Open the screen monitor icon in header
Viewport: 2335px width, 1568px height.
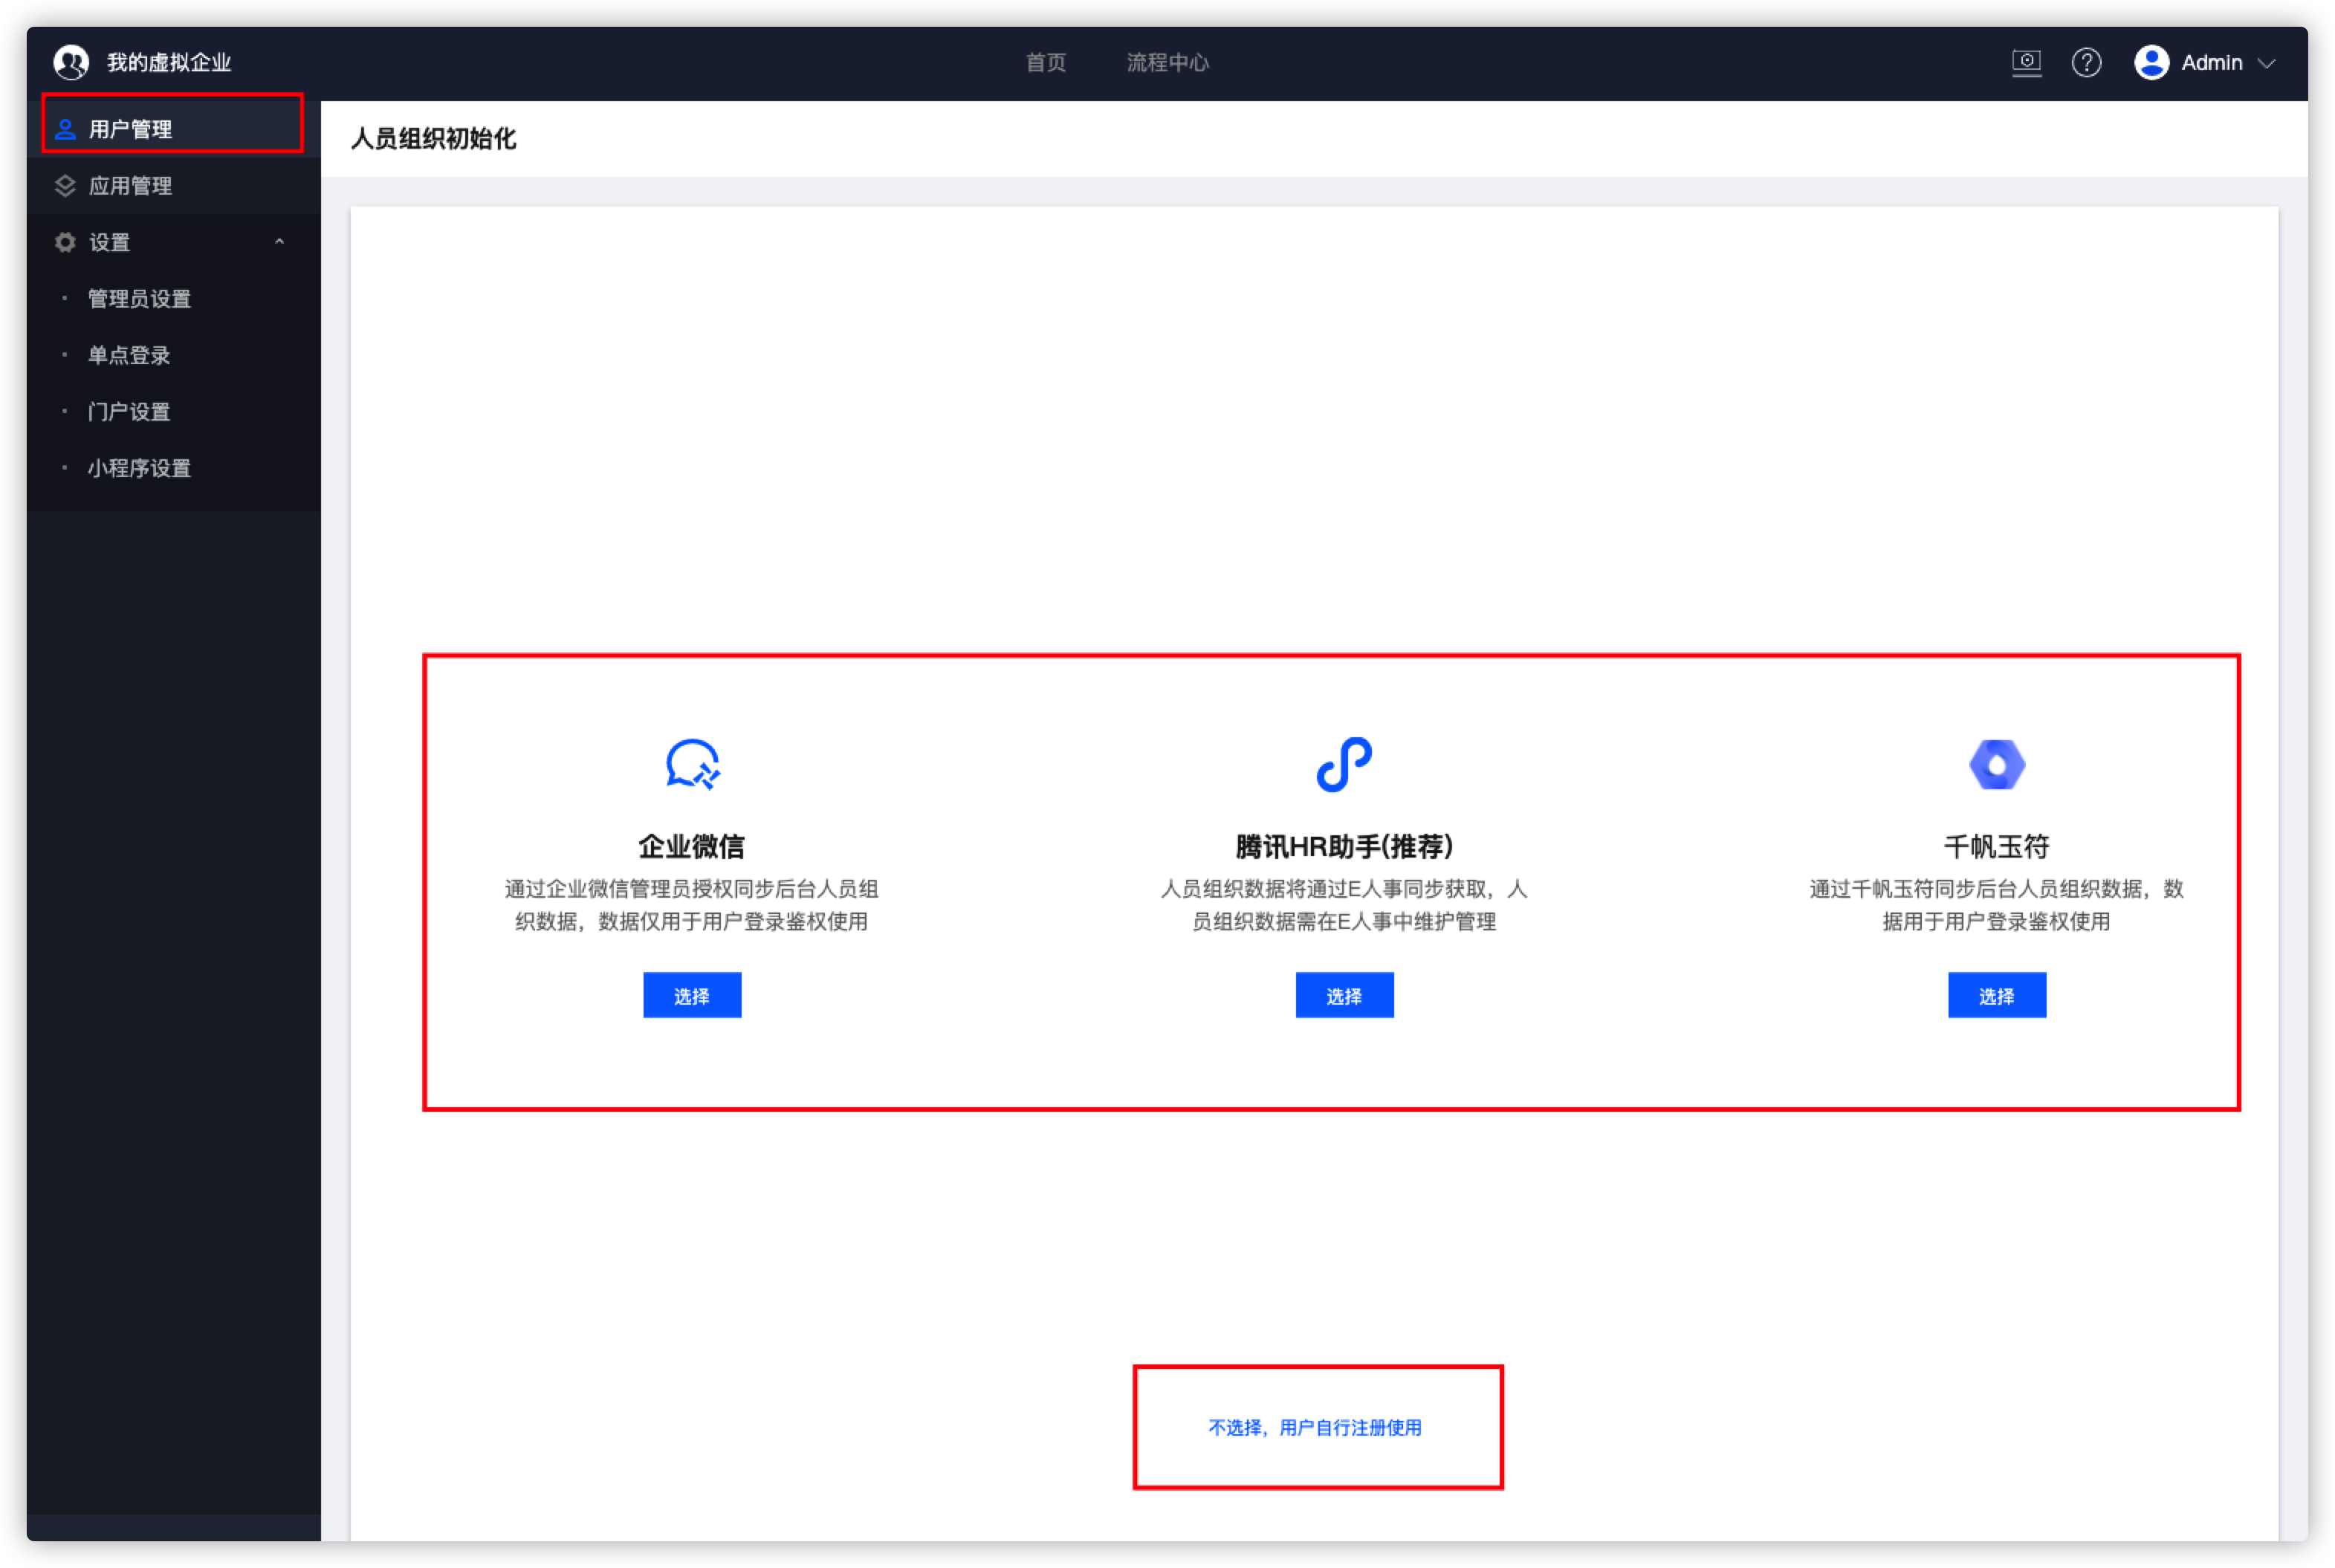click(x=2026, y=63)
